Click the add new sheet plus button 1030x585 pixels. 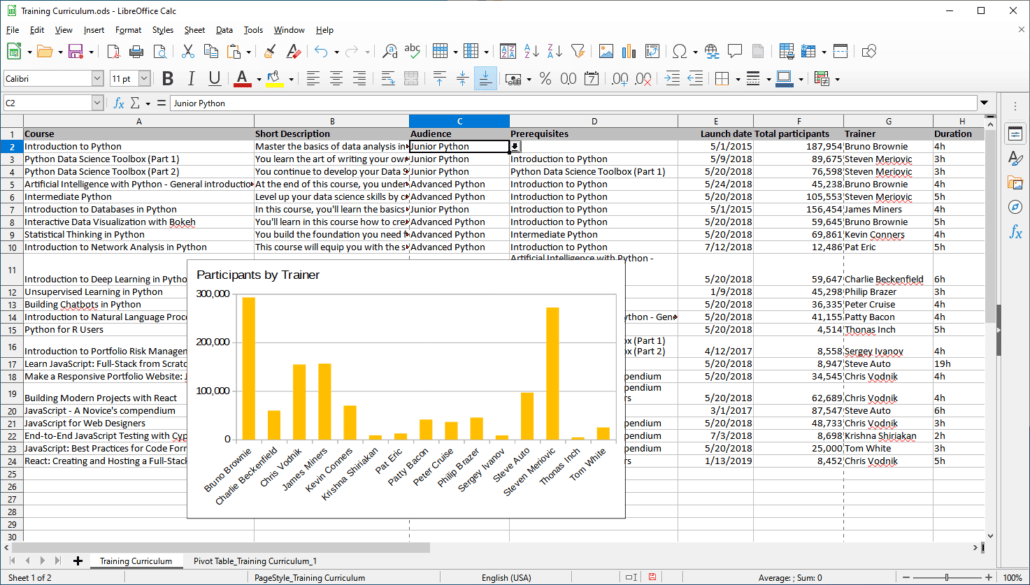tap(78, 561)
